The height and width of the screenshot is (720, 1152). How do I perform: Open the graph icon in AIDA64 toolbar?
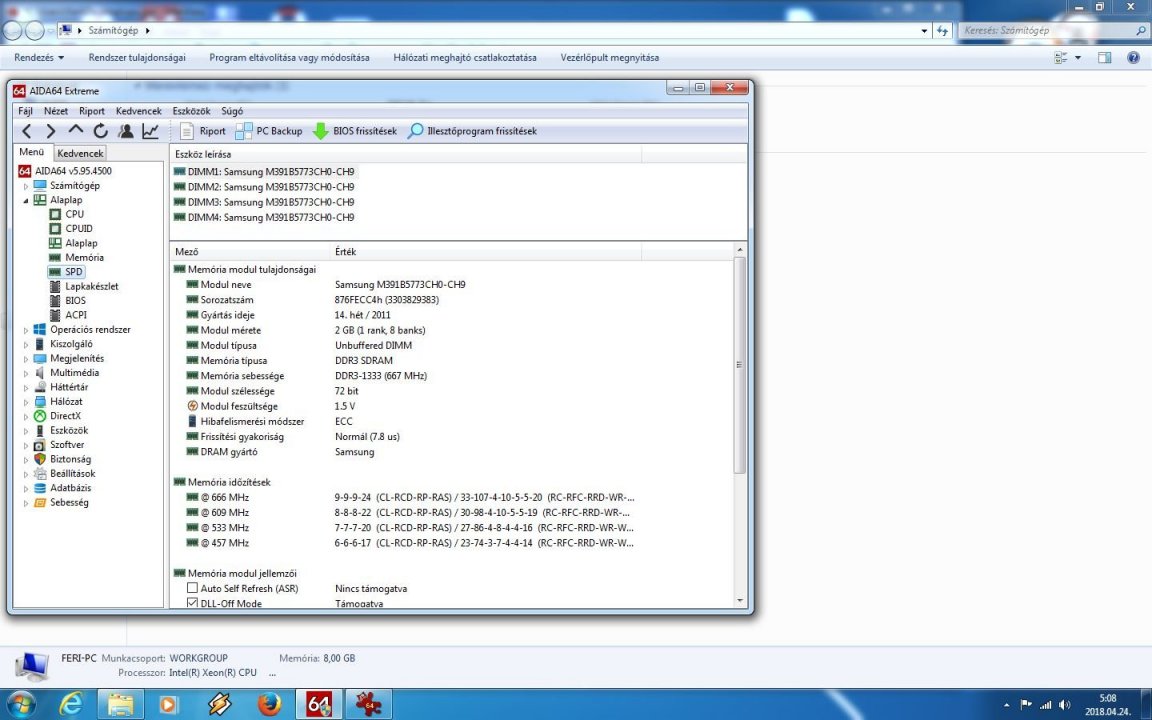[150, 132]
